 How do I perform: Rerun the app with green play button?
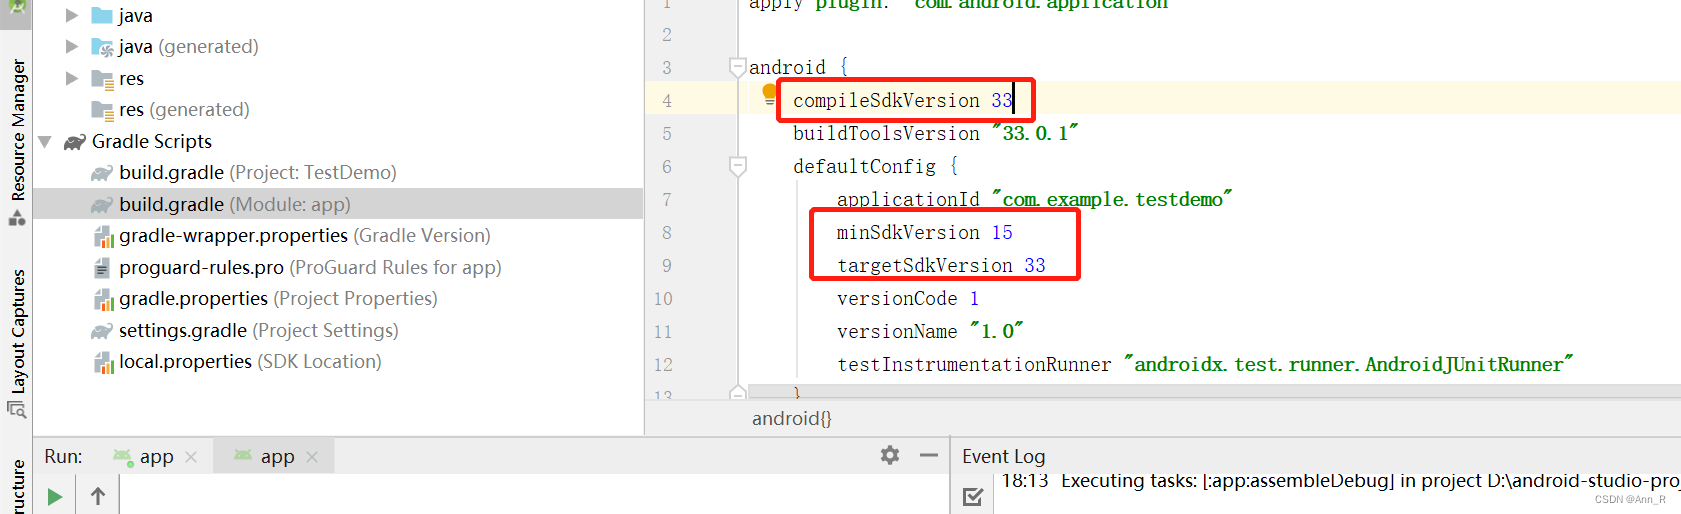tap(55, 496)
